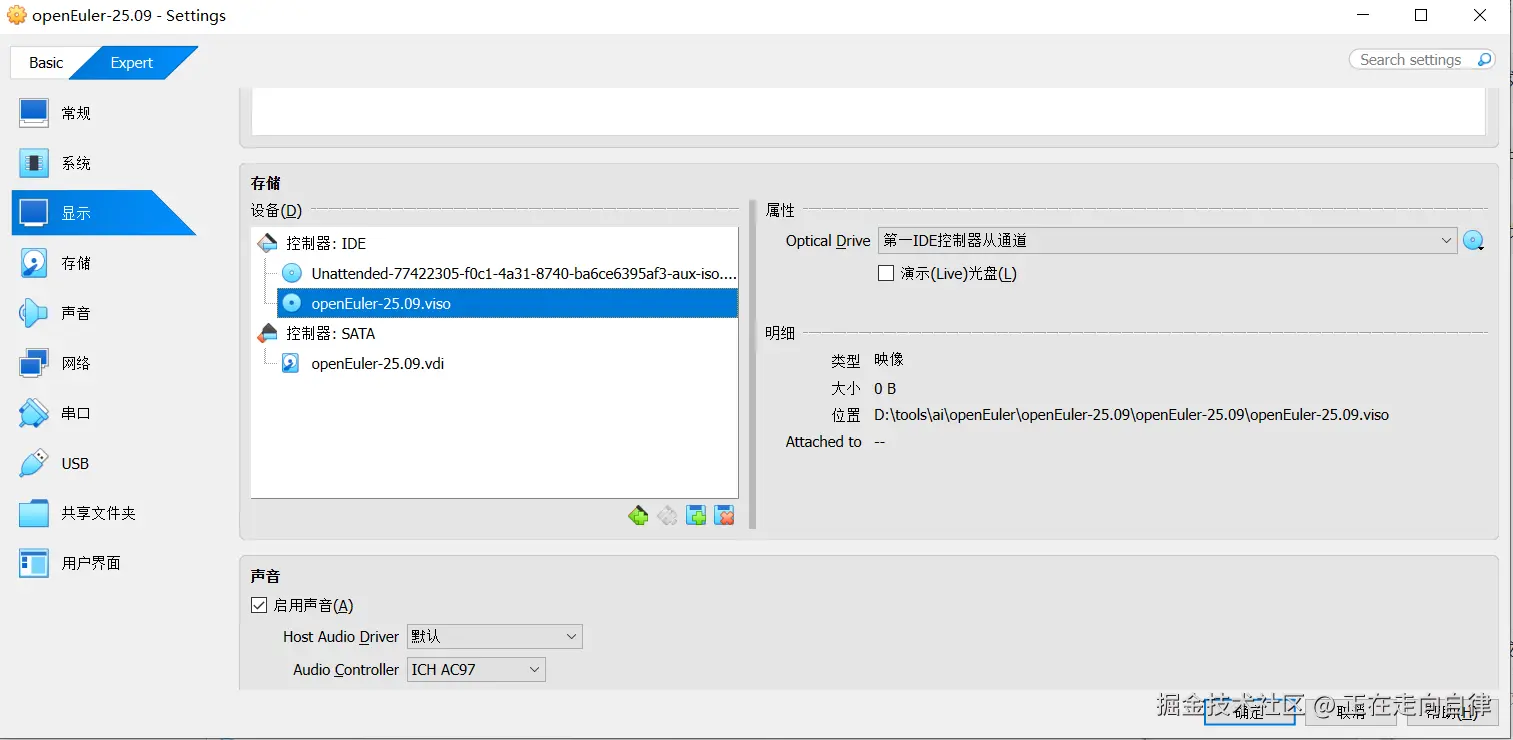The width and height of the screenshot is (1513, 740).
Task: Click the magnifier icon in search settings box
Action: click(x=1484, y=60)
